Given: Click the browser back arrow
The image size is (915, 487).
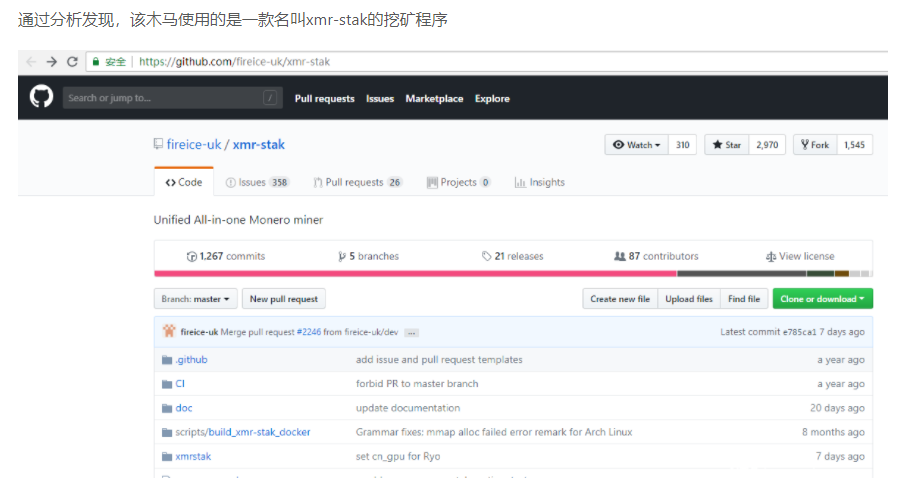Looking at the screenshot, I should point(31,62).
